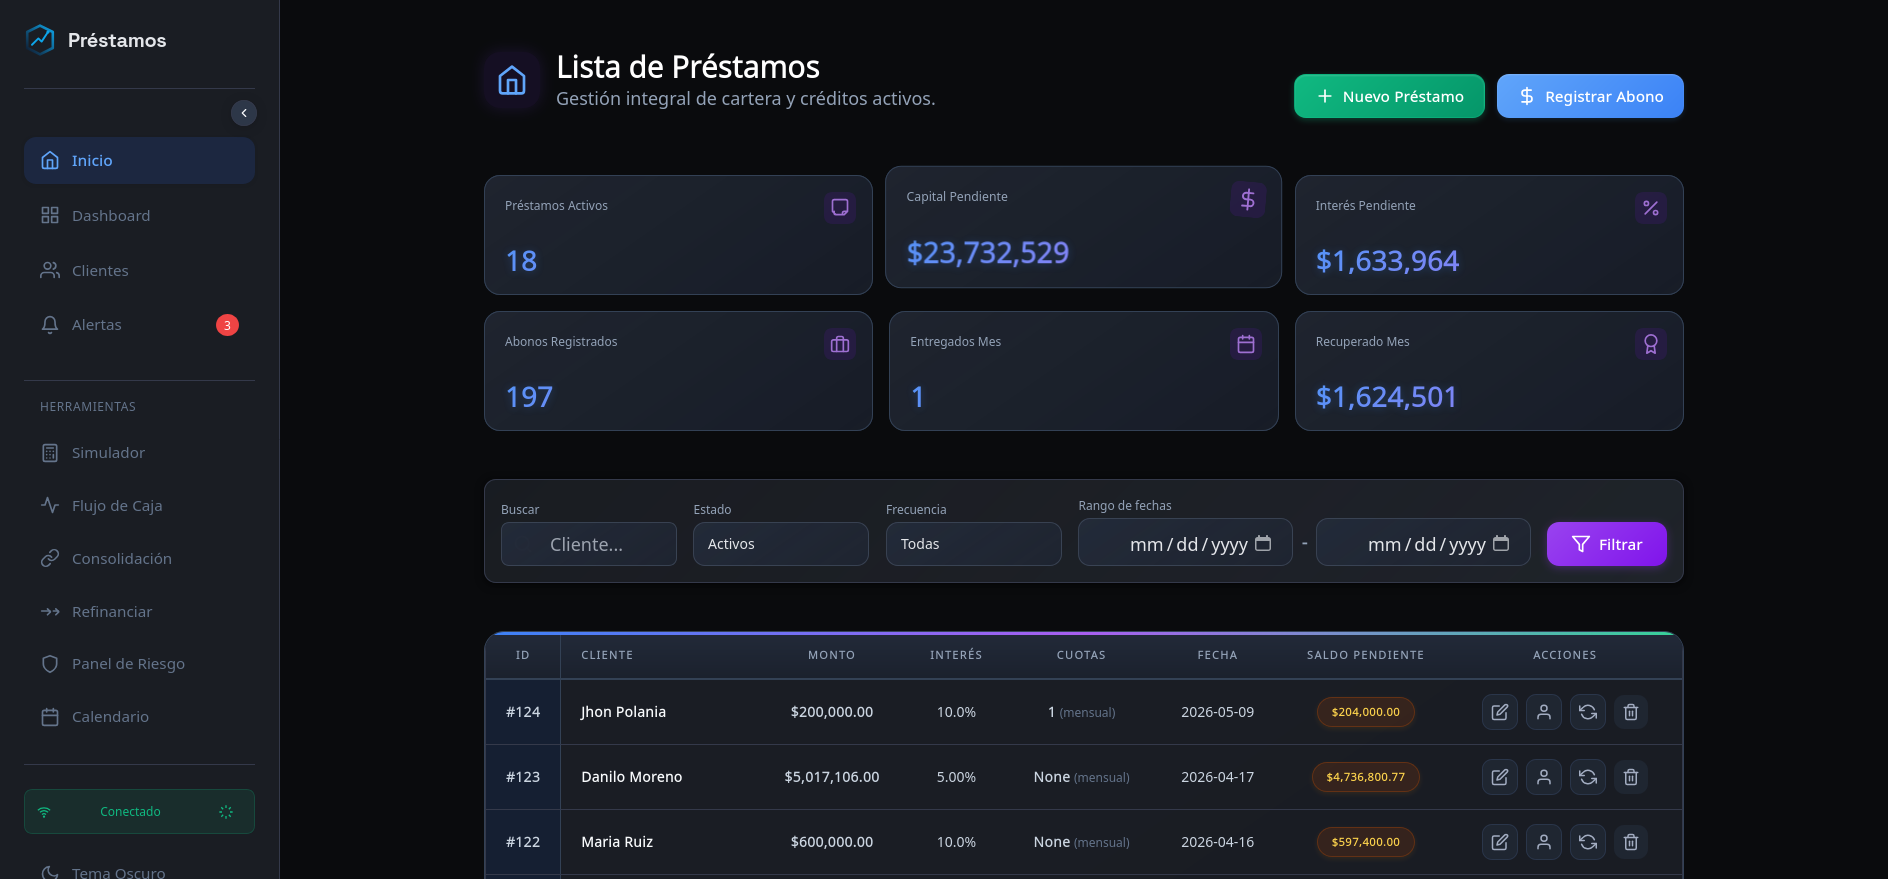Image resolution: width=1888 pixels, height=879 pixels.
Task: Click the Registrar Abono button
Action: [x=1590, y=96]
